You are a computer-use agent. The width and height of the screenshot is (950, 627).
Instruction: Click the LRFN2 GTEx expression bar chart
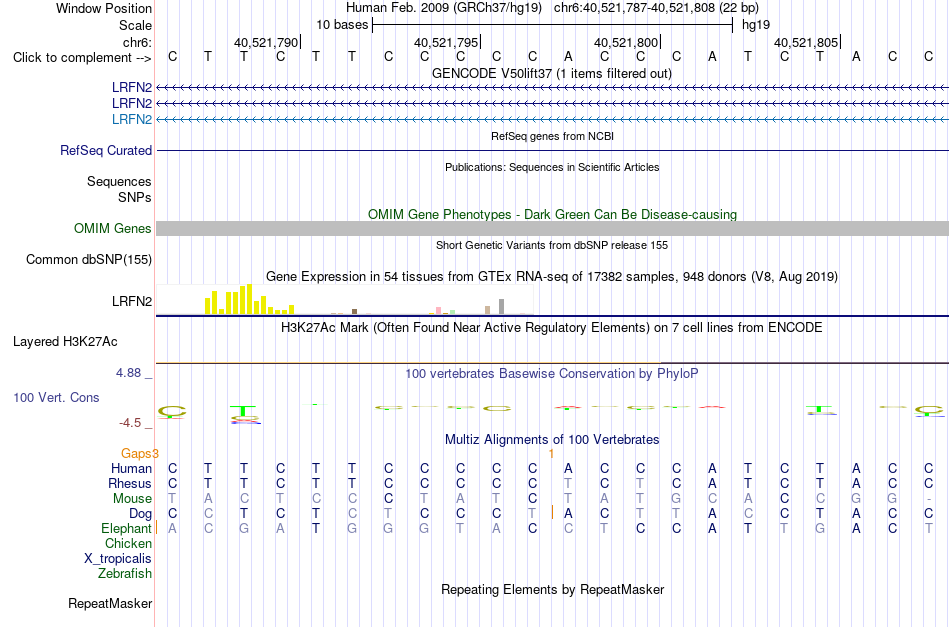click(x=345, y=300)
